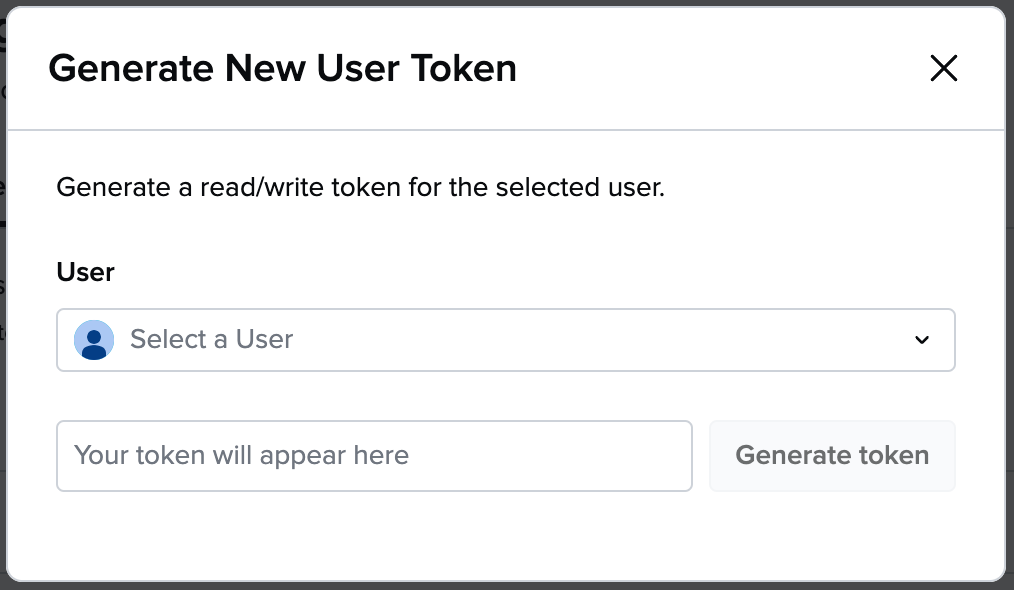Expand the user list chevron arrow
Screen dimensions: 1014x590
(922, 340)
